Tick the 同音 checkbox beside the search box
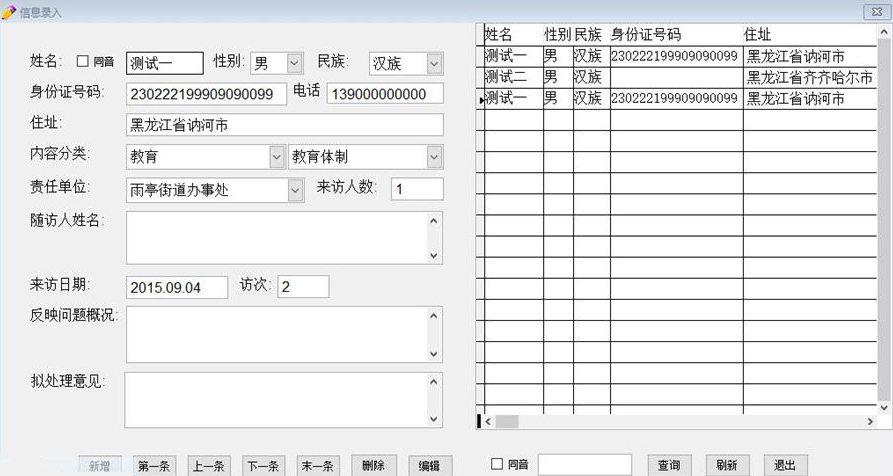The width and height of the screenshot is (893, 476). coord(497,464)
